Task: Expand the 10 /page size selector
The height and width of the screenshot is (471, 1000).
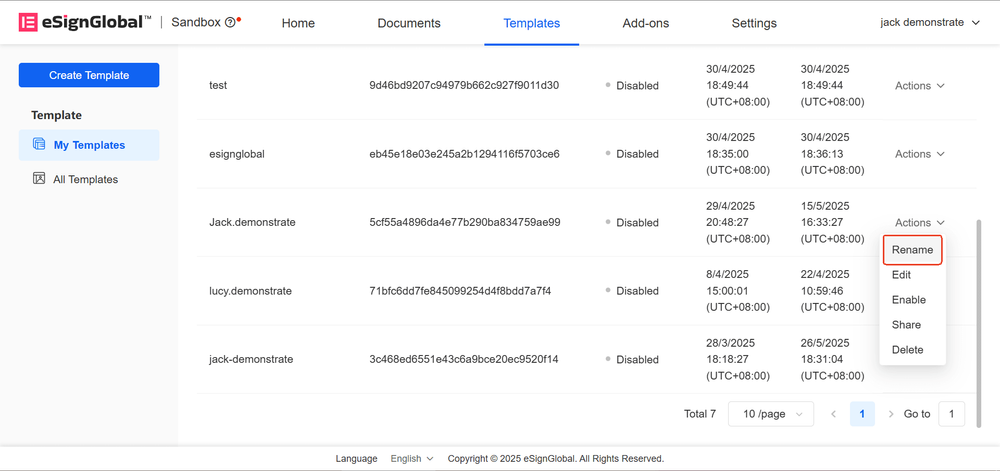Action: pos(771,414)
